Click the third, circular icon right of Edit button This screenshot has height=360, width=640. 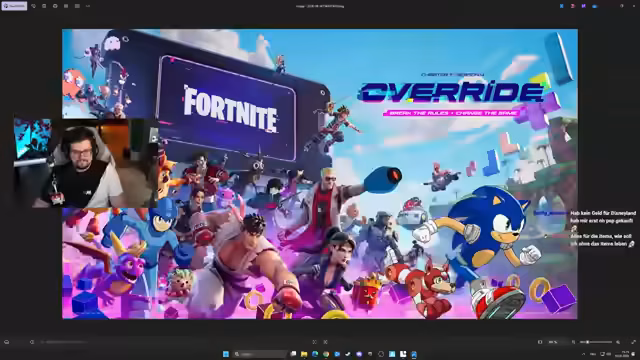coord(55,6)
